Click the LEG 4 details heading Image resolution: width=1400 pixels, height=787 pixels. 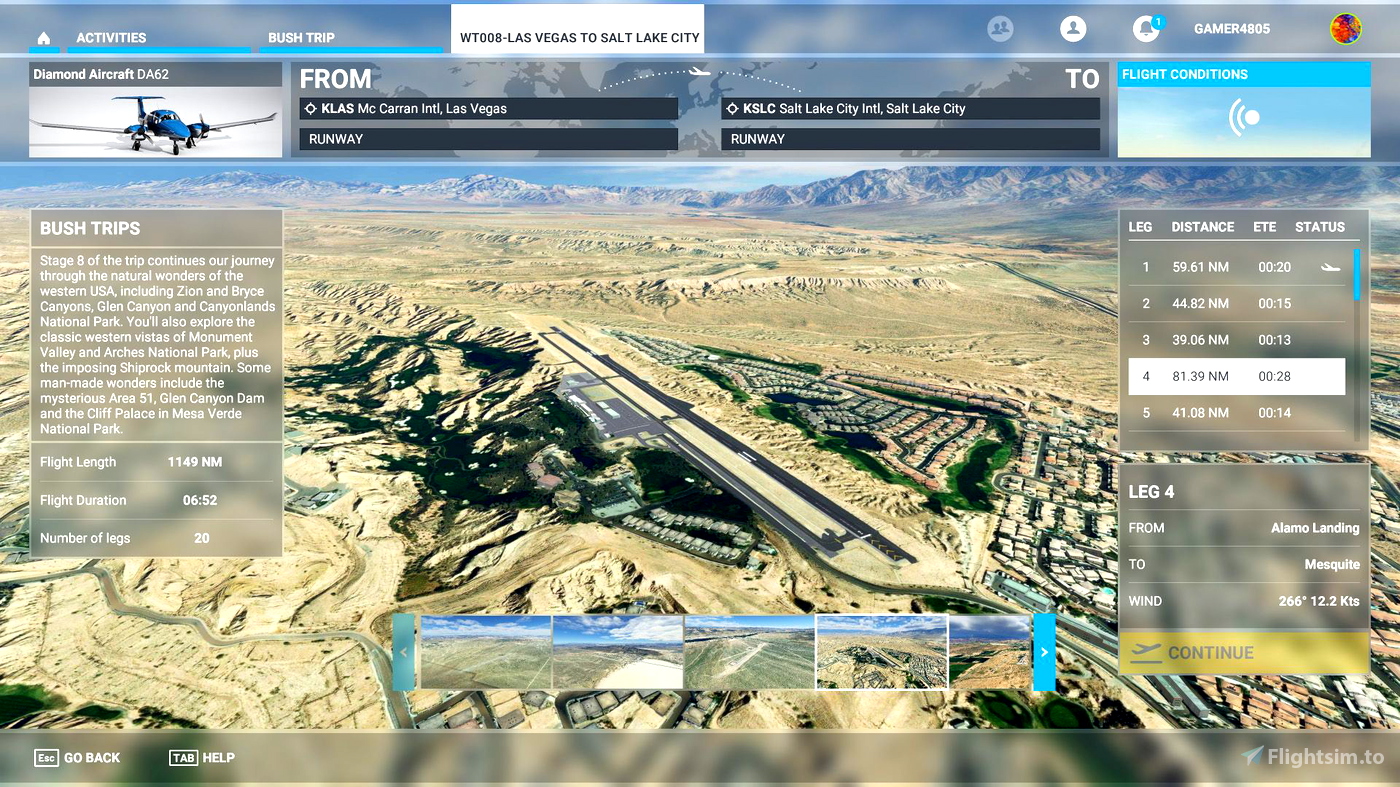1152,492
